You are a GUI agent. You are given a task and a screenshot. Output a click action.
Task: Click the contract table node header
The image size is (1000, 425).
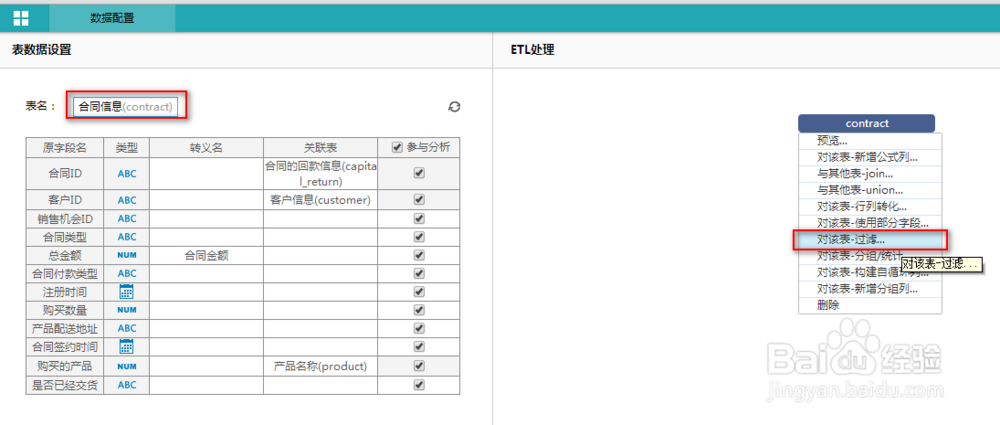point(866,123)
